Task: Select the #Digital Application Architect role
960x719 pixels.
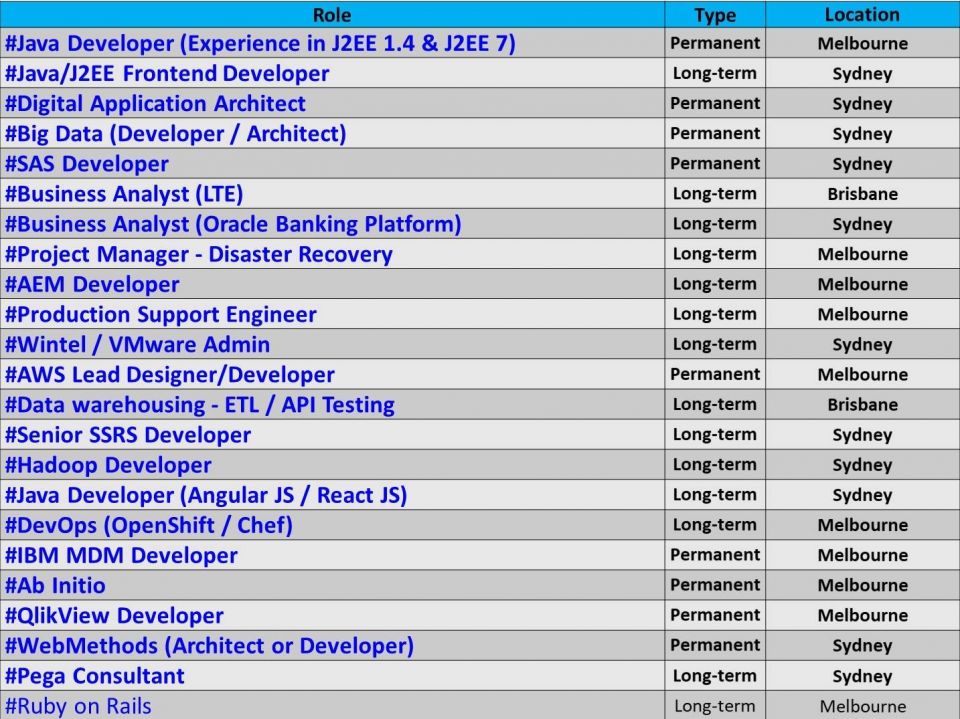Action: [156, 104]
